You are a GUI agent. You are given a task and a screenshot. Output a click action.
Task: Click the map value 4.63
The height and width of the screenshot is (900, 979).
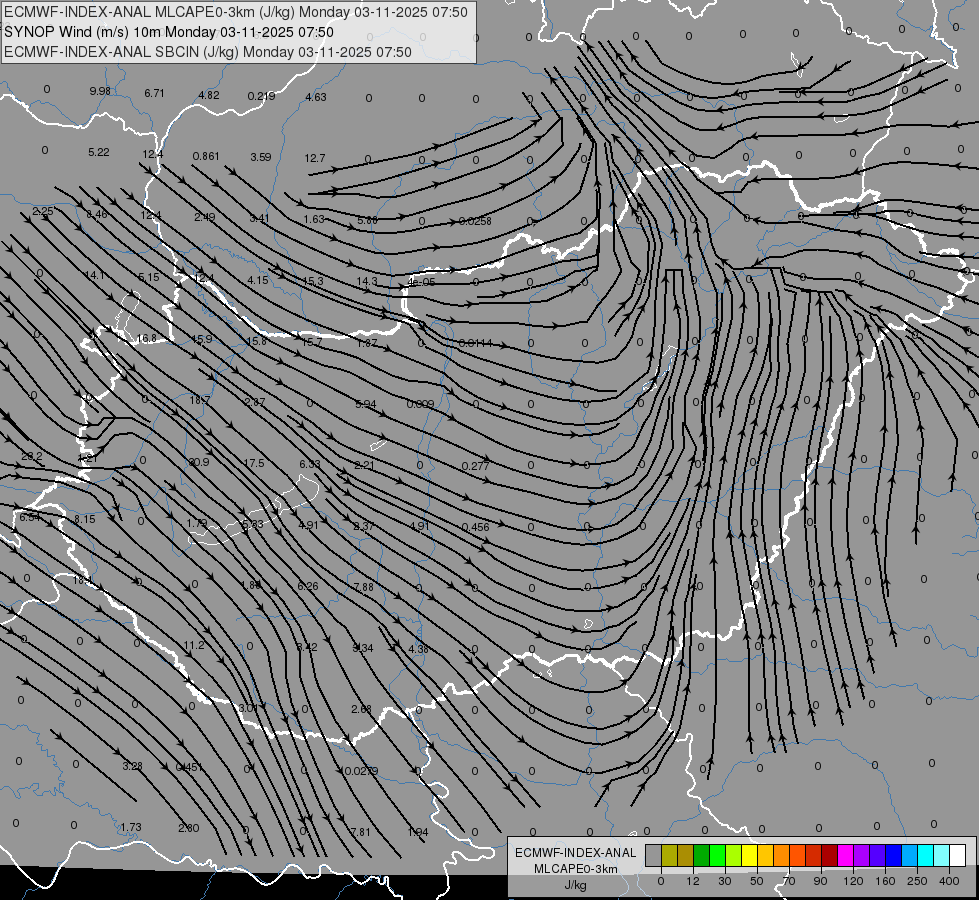316,97
